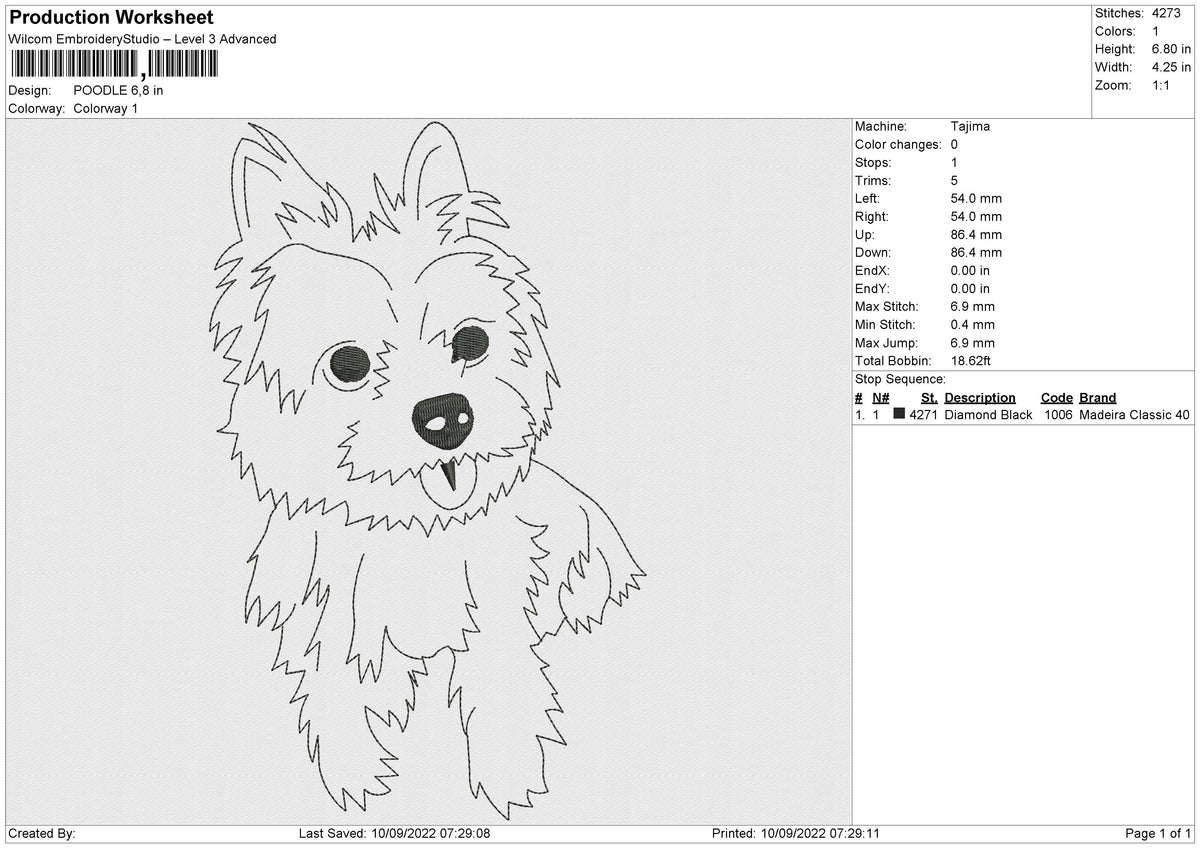Click the thread code 1006
This screenshot has height=848, width=1200.
click(x=1058, y=415)
